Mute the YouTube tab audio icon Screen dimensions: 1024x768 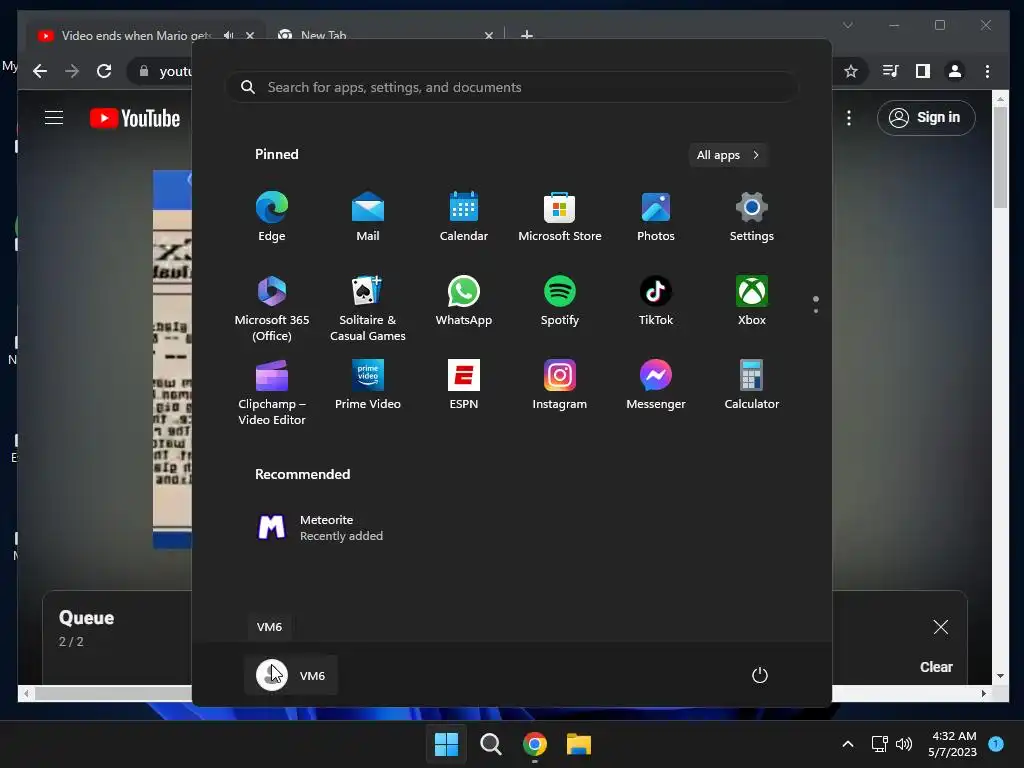click(229, 35)
